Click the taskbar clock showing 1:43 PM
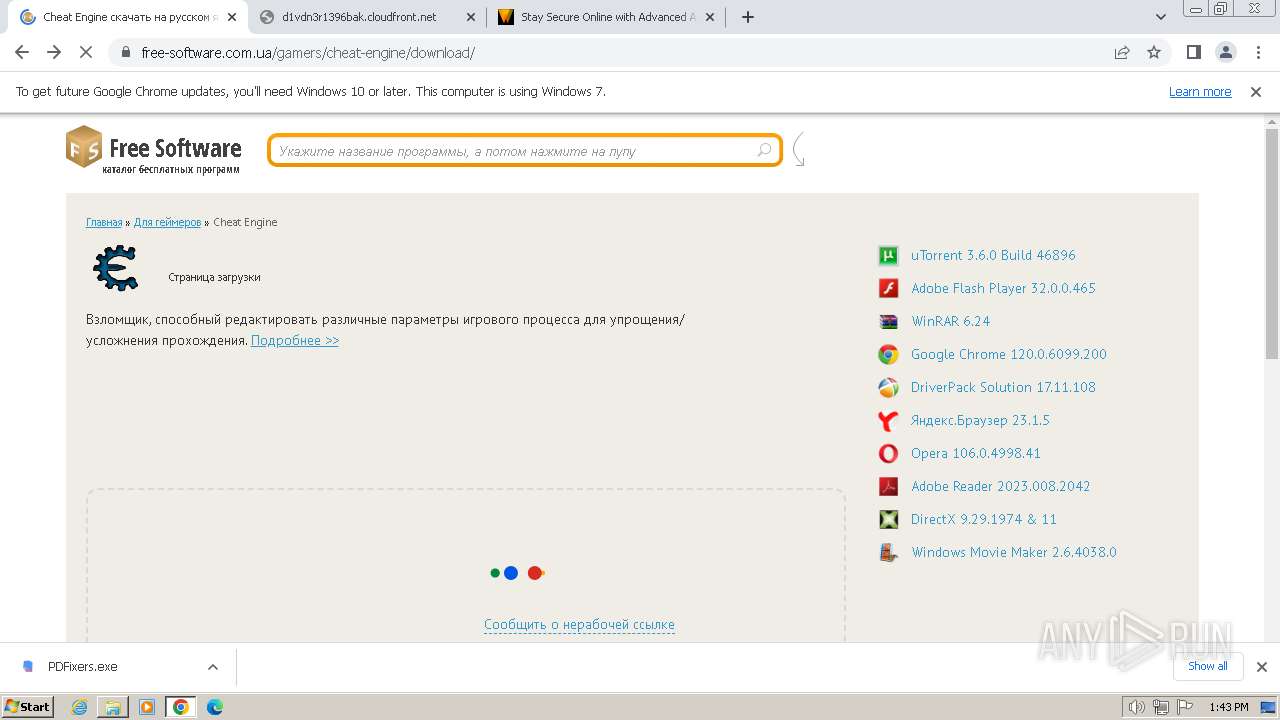Image resolution: width=1280 pixels, height=720 pixels. [x=1228, y=707]
